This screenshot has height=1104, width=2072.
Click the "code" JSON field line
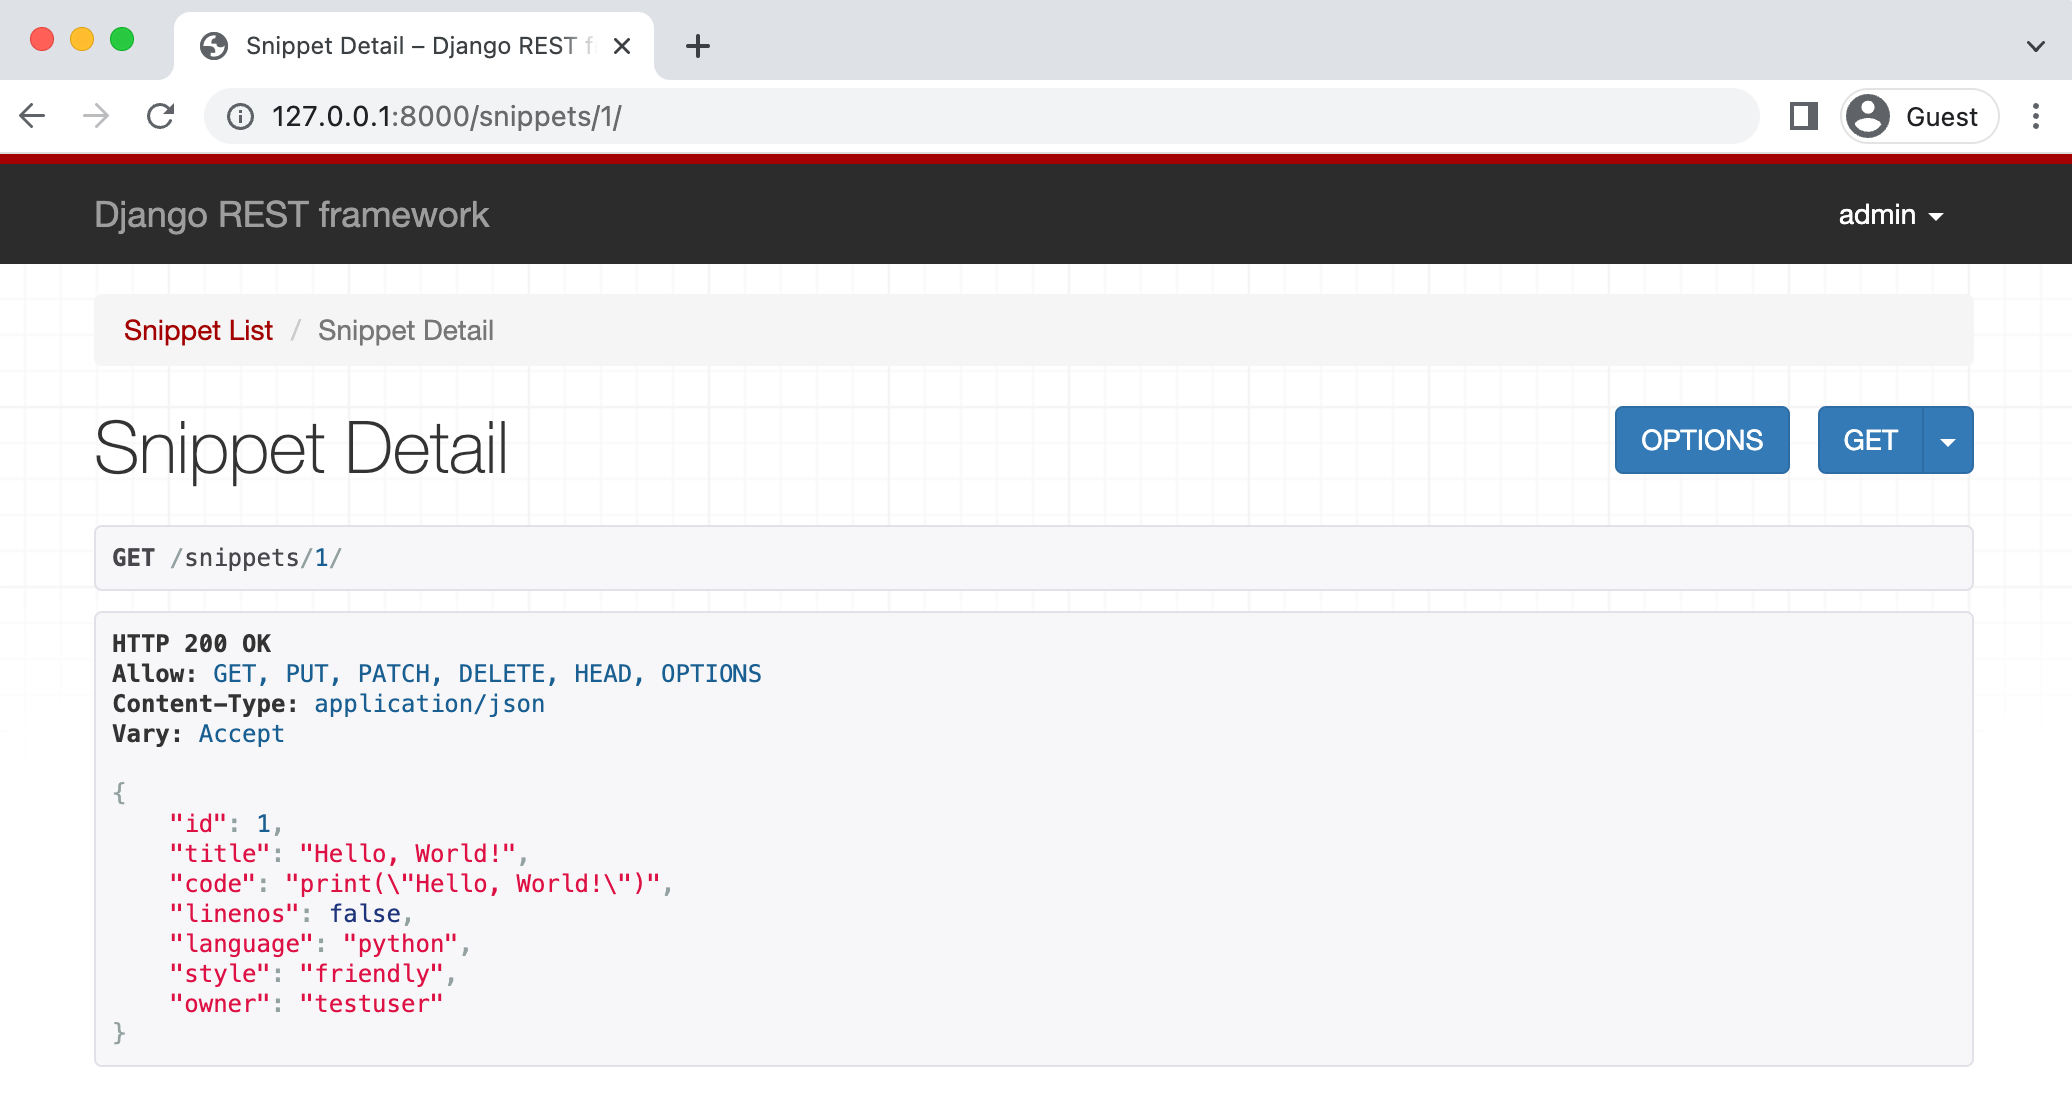421,884
